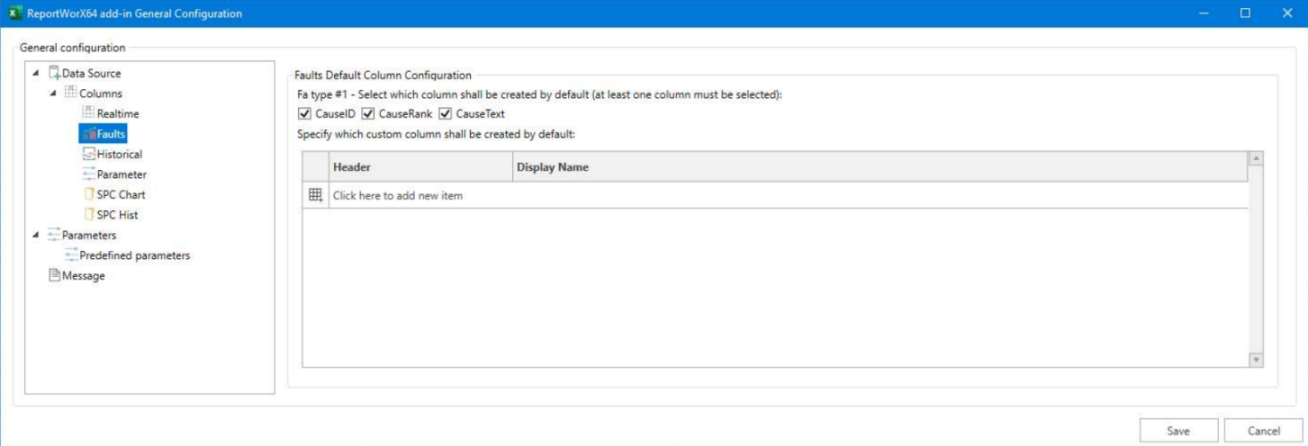The image size is (1308, 446).
Task: Click the Data Source tree icon
Action: [55, 73]
